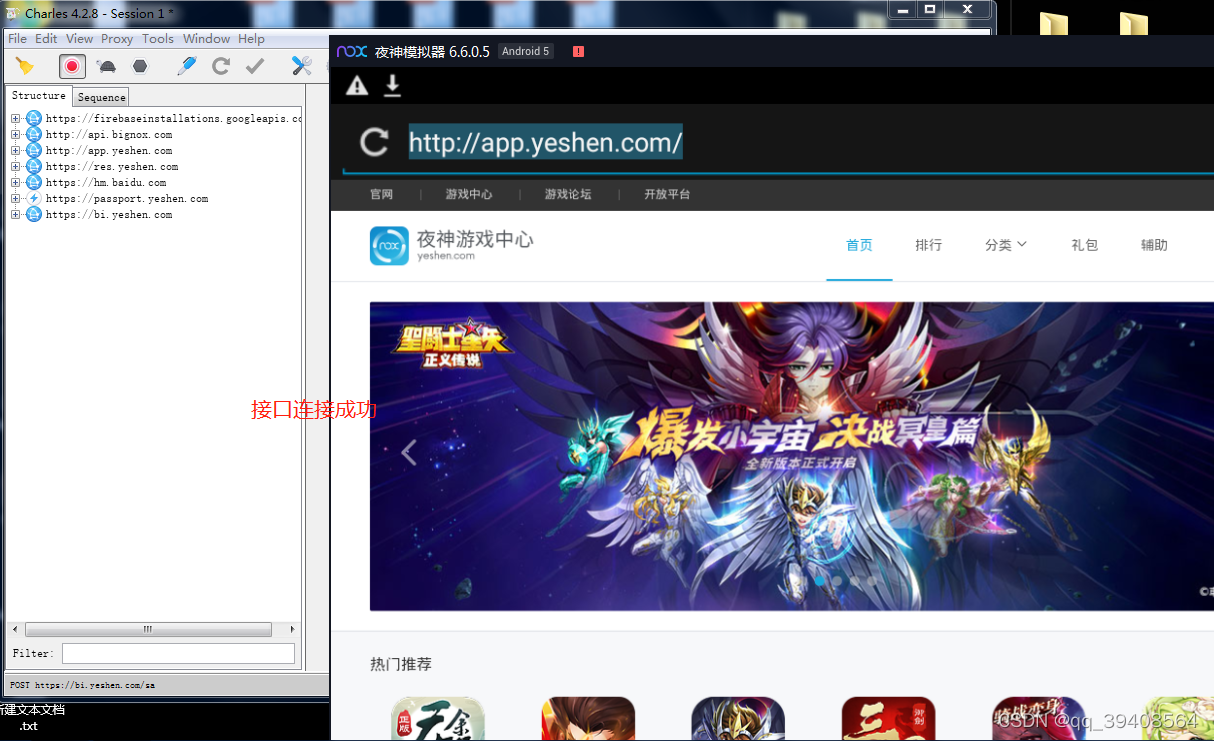Click the warning triangle icon in Nox

click(x=357, y=86)
